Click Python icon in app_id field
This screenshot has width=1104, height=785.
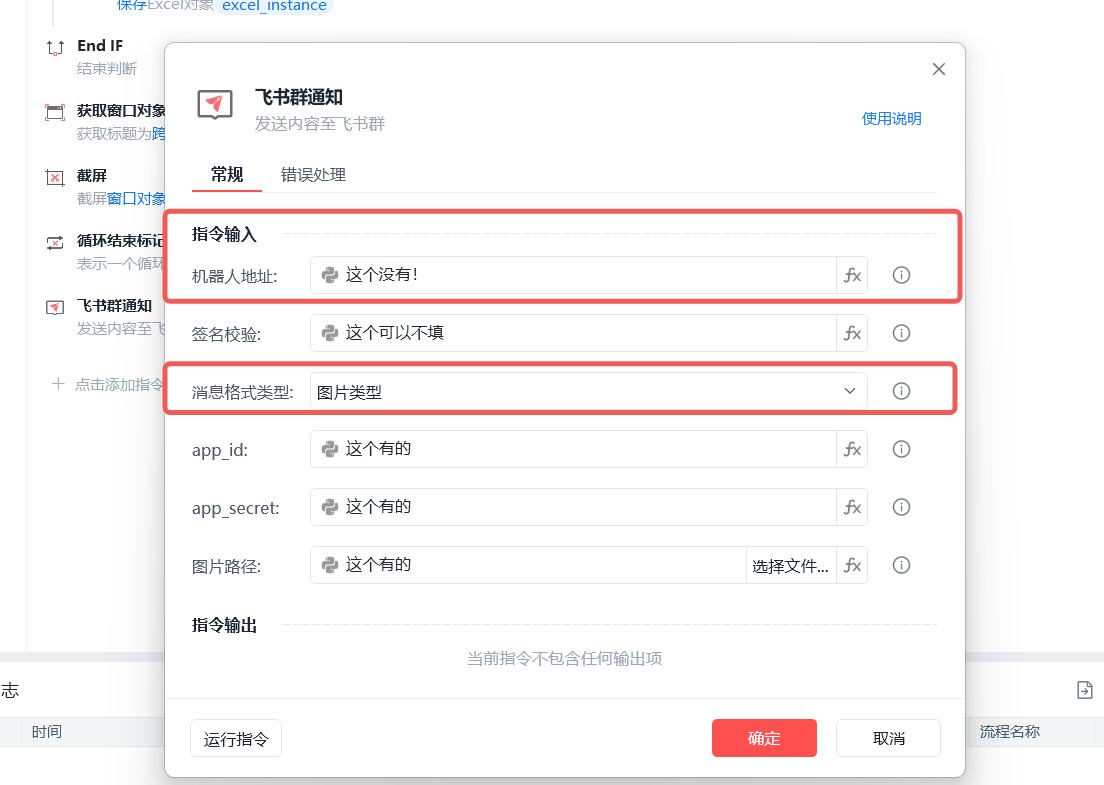coord(330,449)
